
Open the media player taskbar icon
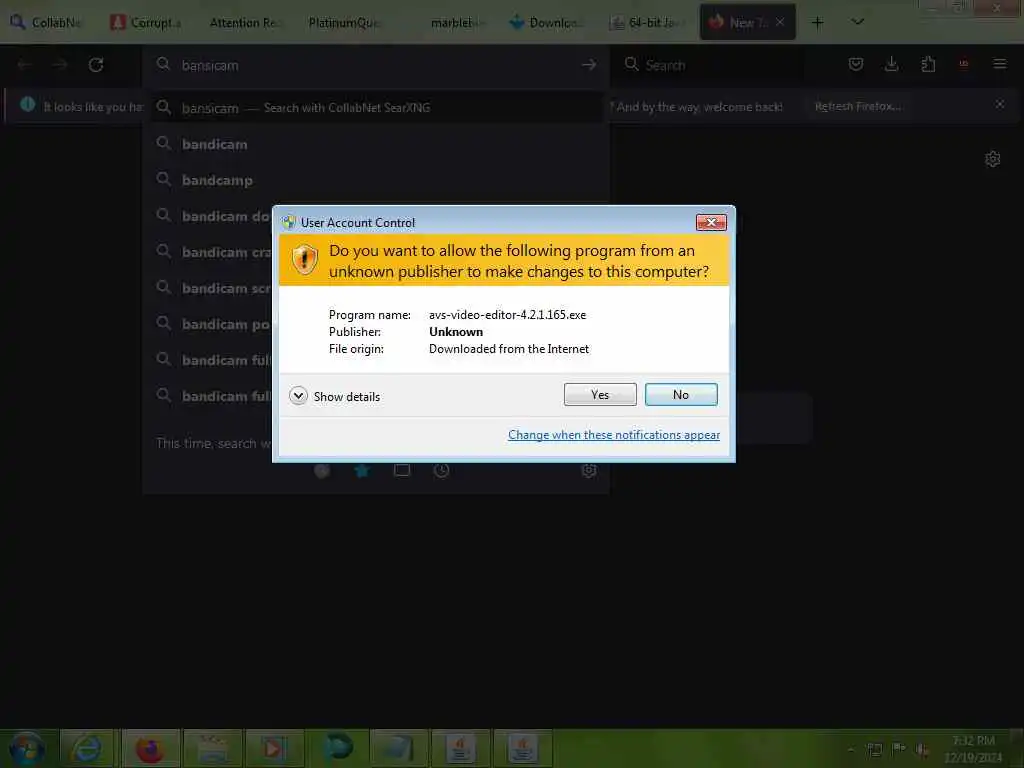tap(273, 748)
